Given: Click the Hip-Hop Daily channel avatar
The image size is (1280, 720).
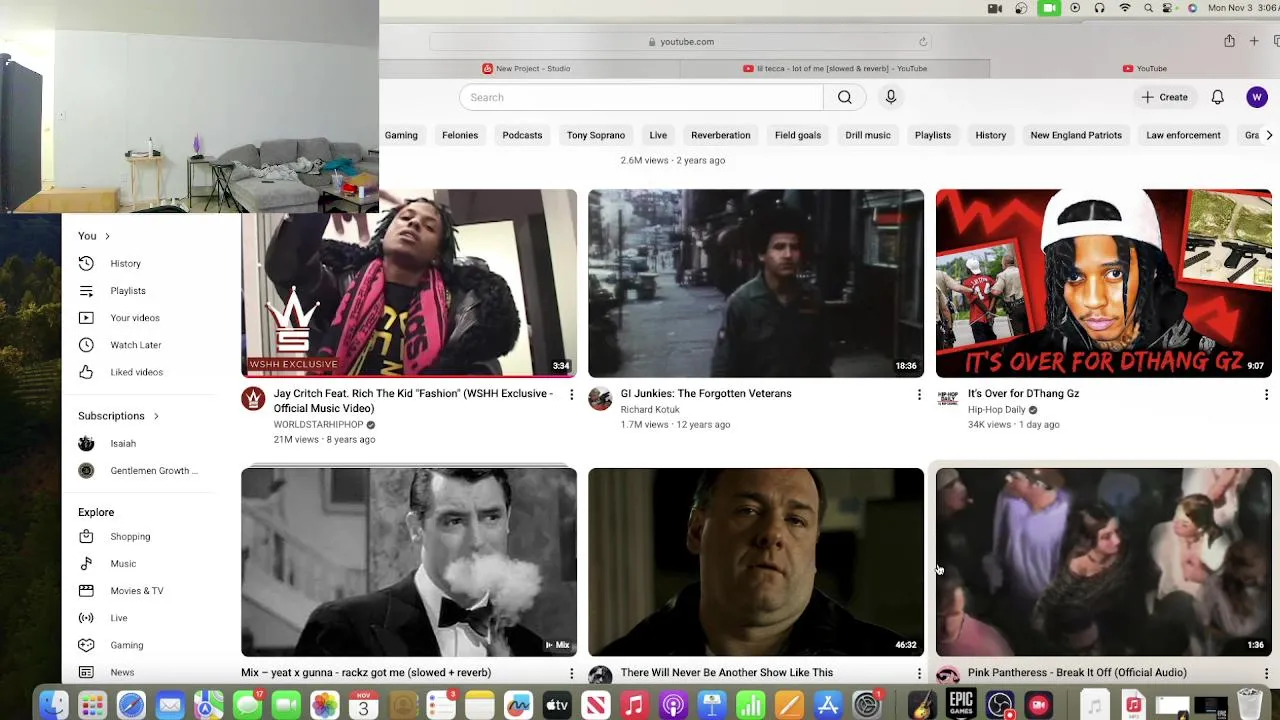Looking at the screenshot, I should click(947, 399).
